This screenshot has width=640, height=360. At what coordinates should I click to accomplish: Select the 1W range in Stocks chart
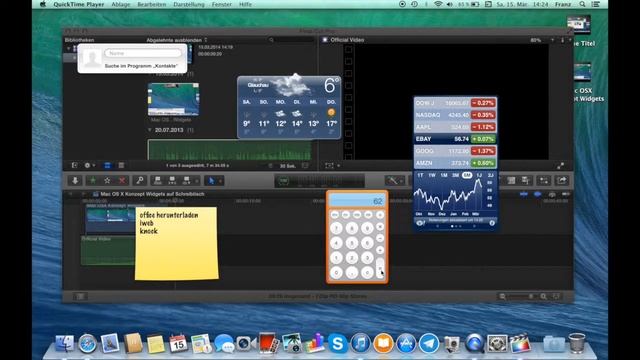[x=432, y=175]
